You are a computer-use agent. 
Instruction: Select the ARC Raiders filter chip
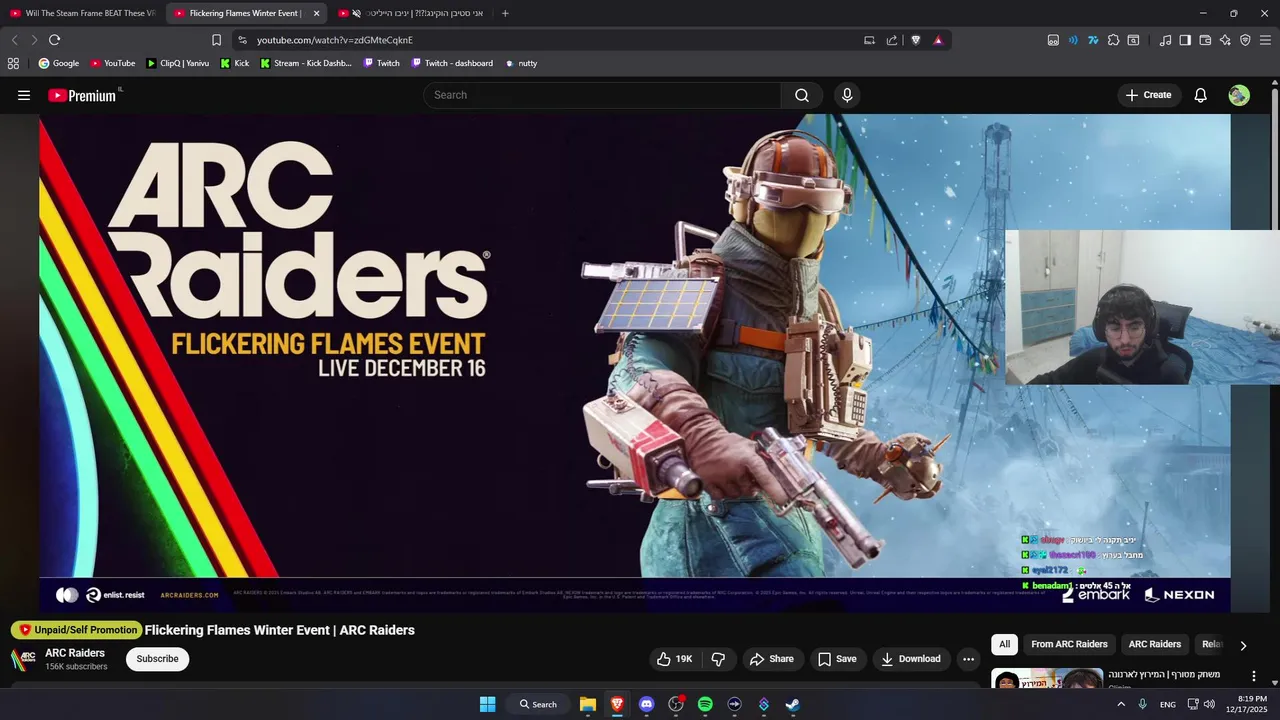[1154, 644]
